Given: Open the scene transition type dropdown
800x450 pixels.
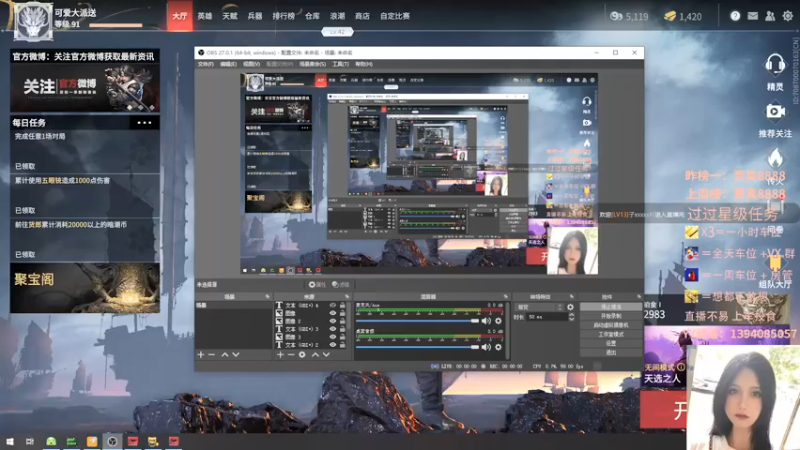Looking at the screenshot, I should pyautogui.click(x=539, y=307).
